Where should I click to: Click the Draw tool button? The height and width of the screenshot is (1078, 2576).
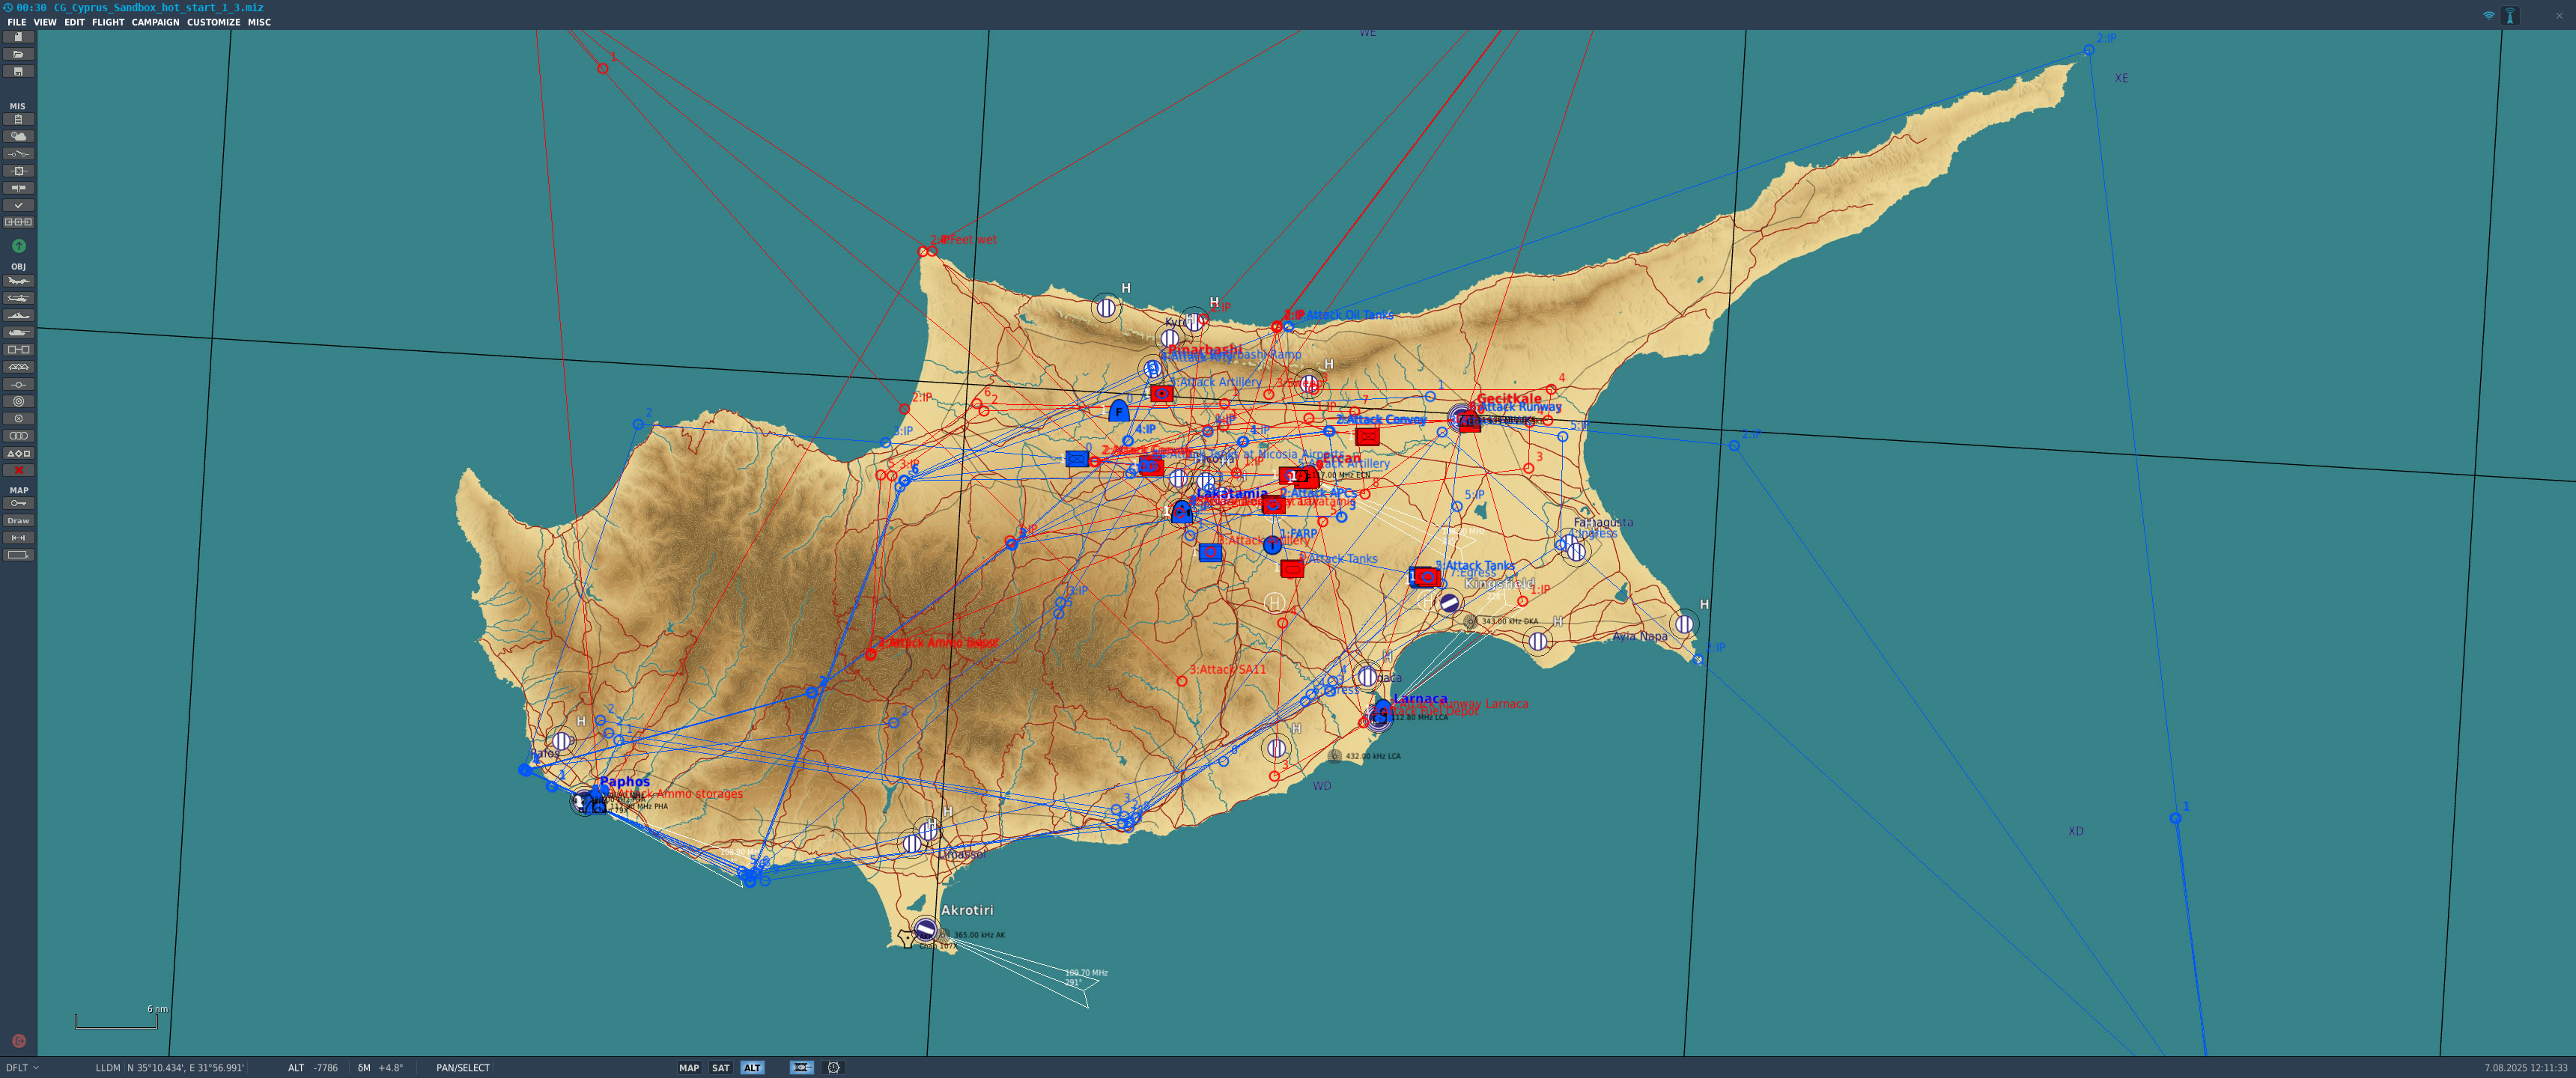point(18,521)
